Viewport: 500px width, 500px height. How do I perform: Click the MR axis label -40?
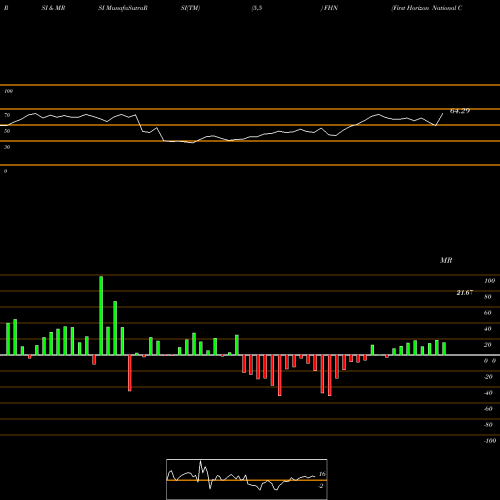click(488, 393)
